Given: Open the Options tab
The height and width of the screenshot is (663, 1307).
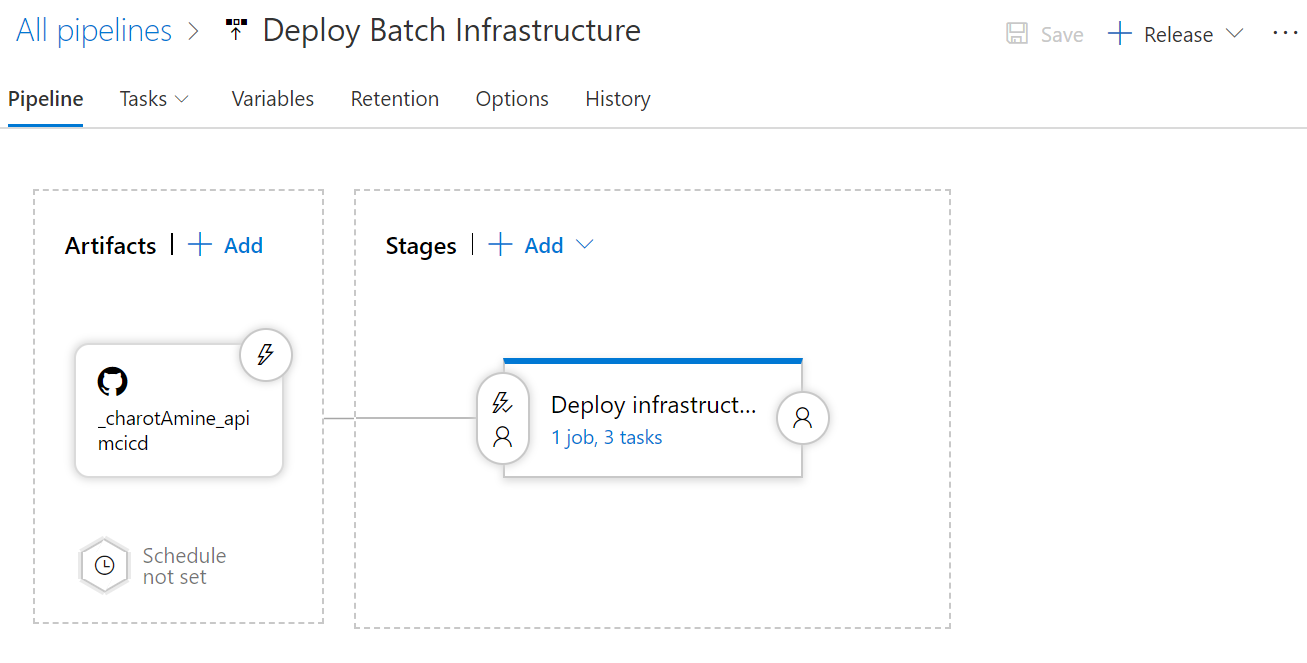Looking at the screenshot, I should coord(511,99).
